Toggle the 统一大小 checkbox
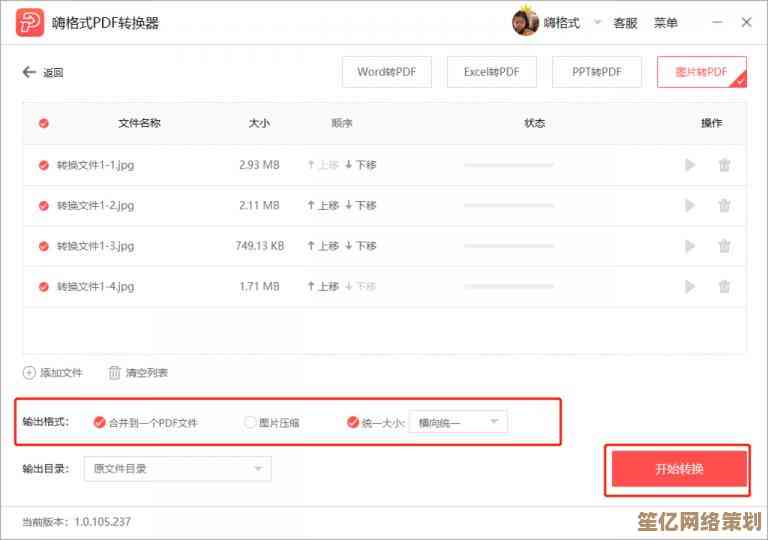Image resolution: width=768 pixels, height=540 pixels. (352, 423)
